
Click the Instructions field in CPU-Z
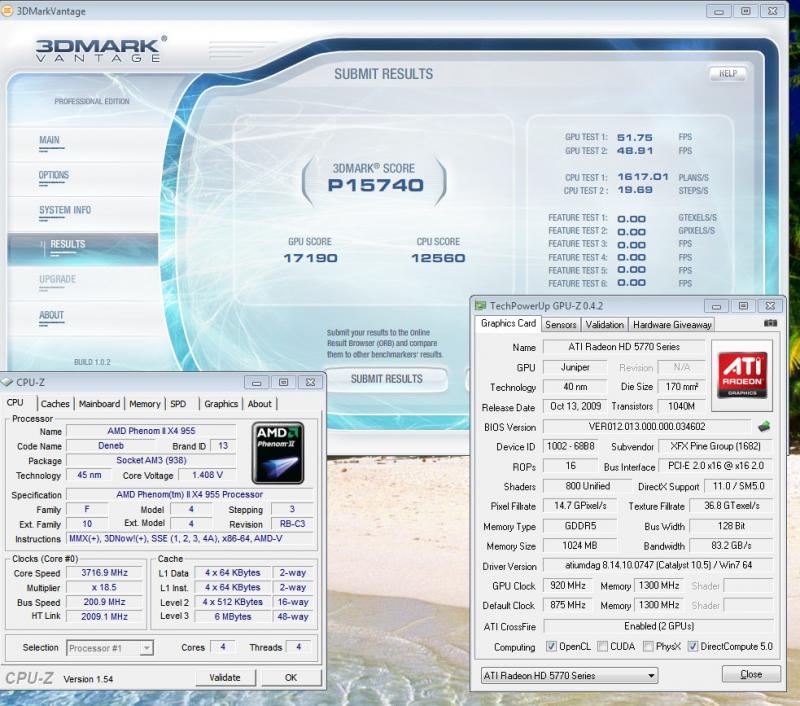(189, 538)
